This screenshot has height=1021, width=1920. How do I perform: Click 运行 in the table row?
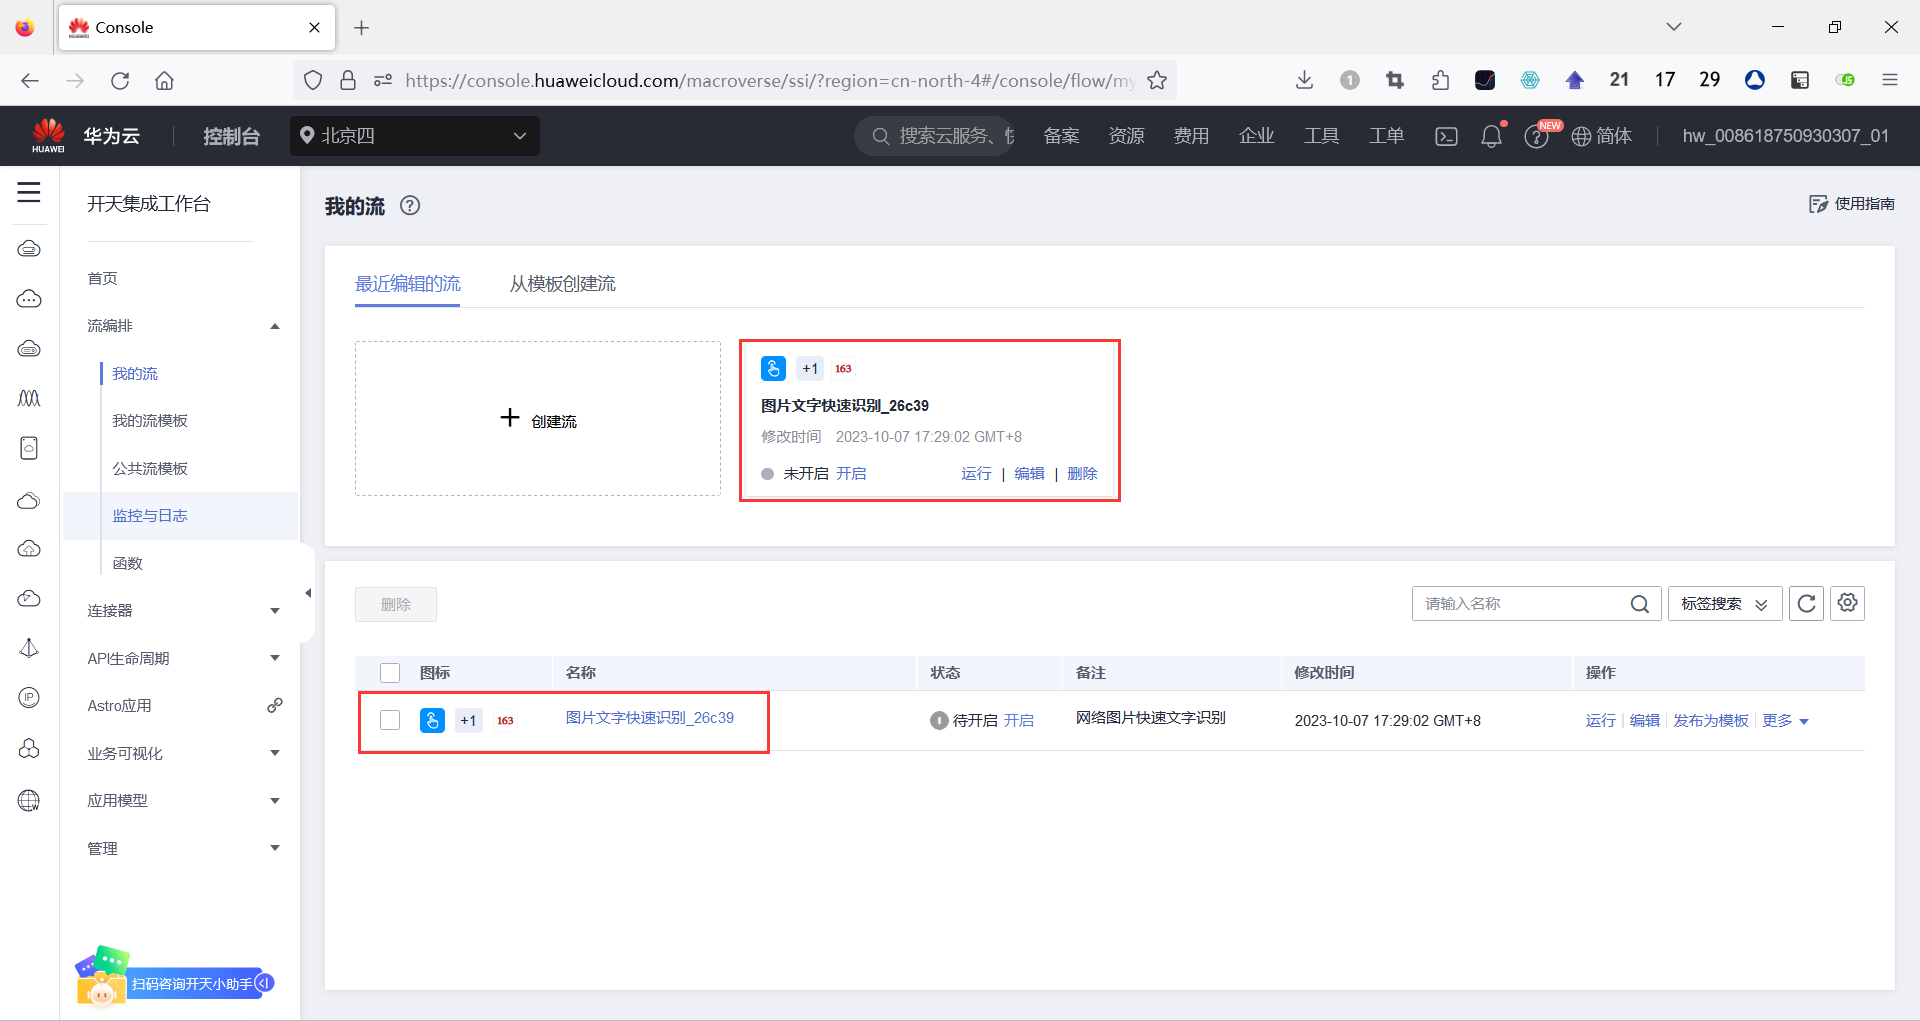pos(1600,721)
